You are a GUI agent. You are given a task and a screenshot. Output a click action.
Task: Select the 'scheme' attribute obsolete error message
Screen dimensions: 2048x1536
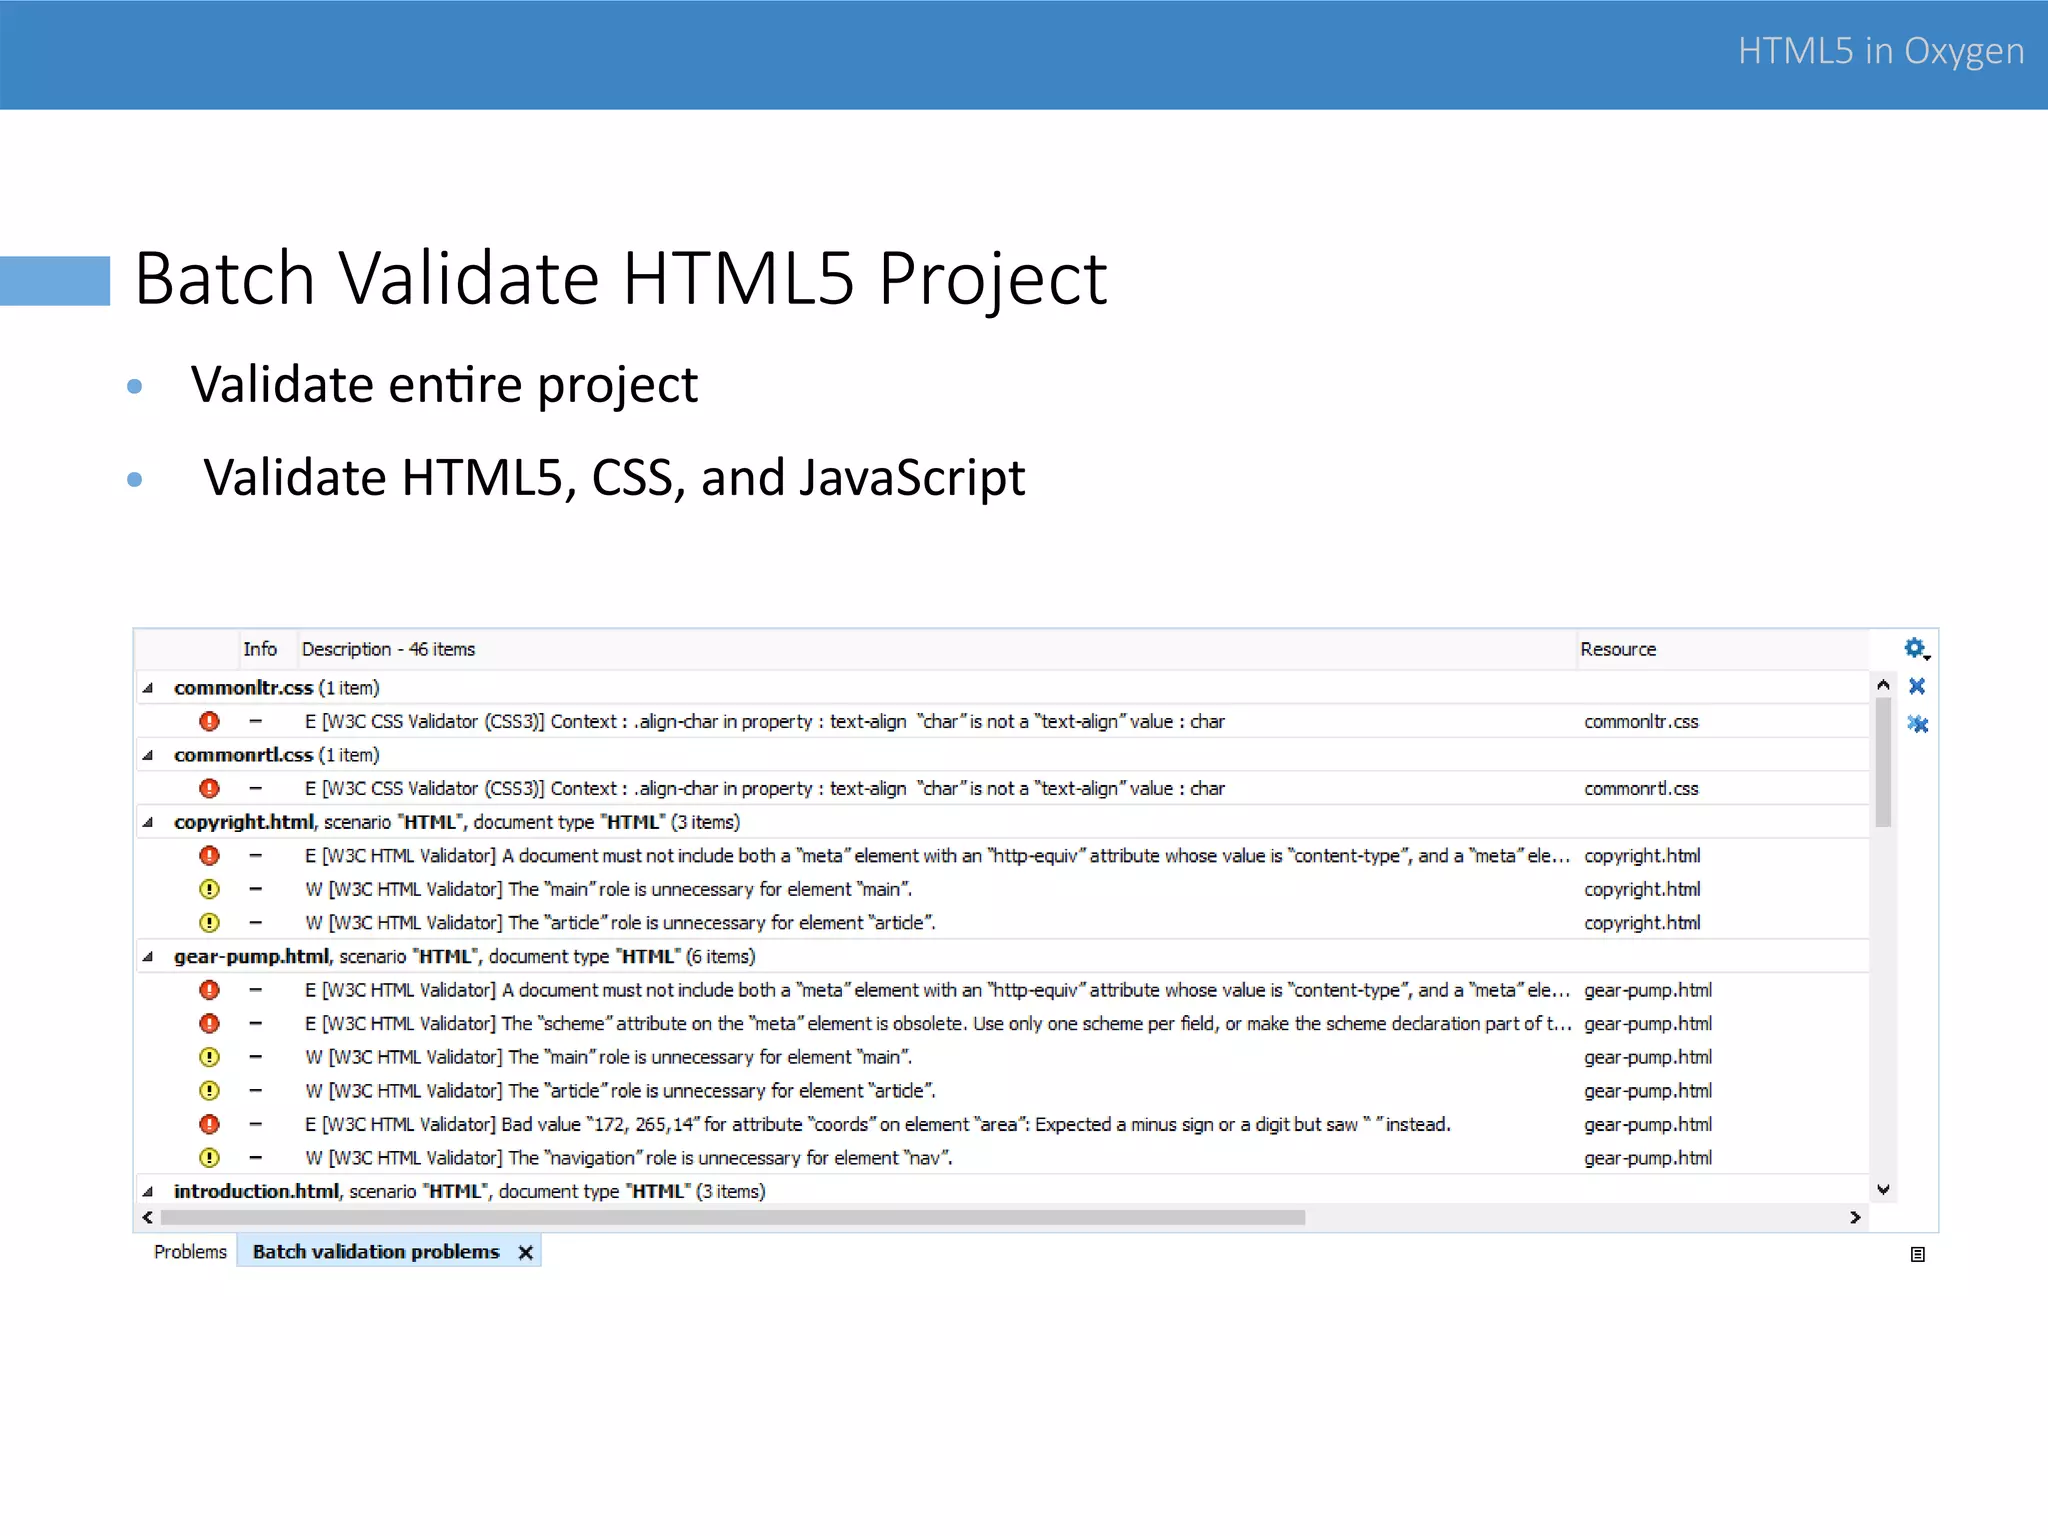point(938,1023)
